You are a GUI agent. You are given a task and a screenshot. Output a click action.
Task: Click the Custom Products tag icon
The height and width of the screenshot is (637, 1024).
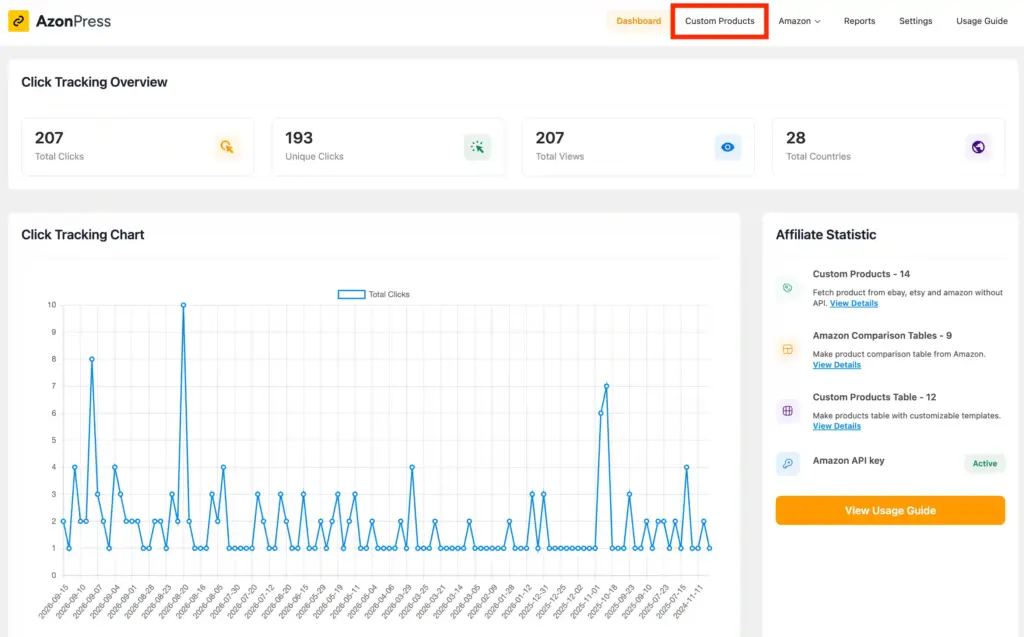pyautogui.click(x=788, y=288)
